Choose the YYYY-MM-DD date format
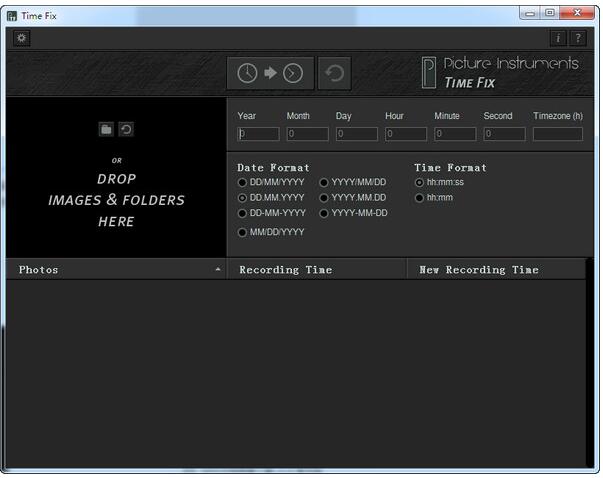 pyautogui.click(x=324, y=213)
